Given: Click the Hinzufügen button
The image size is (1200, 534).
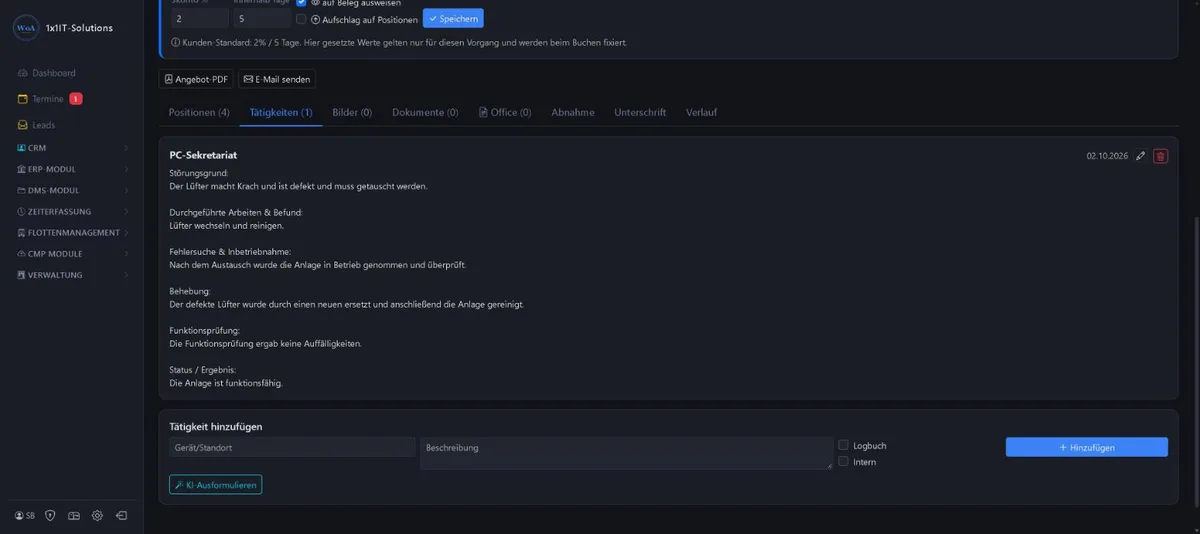Looking at the screenshot, I should click(1087, 447).
